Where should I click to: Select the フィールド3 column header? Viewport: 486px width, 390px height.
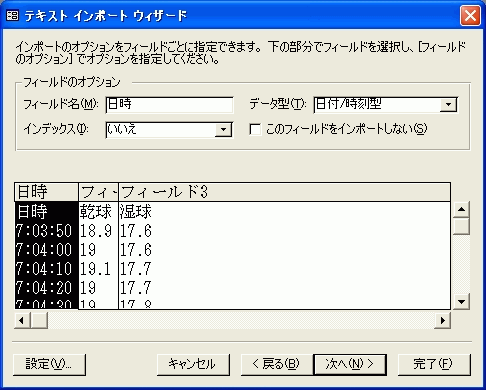point(284,192)
